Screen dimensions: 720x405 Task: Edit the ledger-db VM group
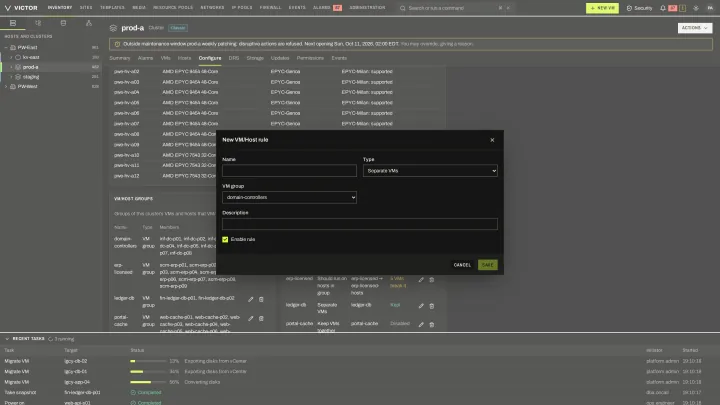(251, 299)
